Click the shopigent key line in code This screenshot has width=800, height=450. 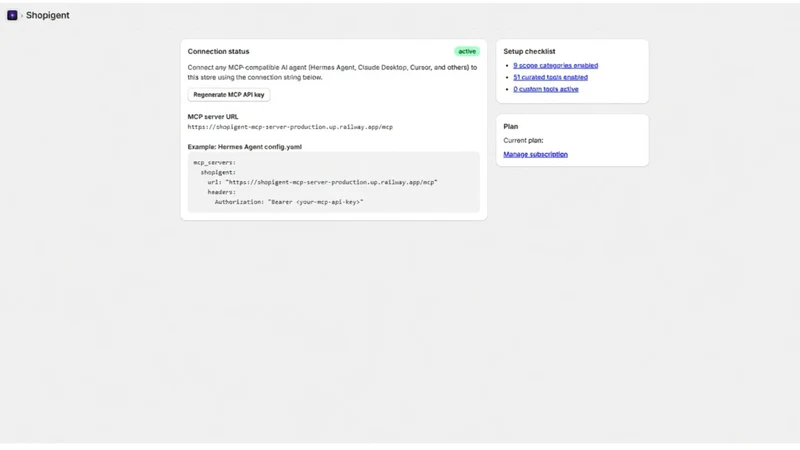click(218, 172)
